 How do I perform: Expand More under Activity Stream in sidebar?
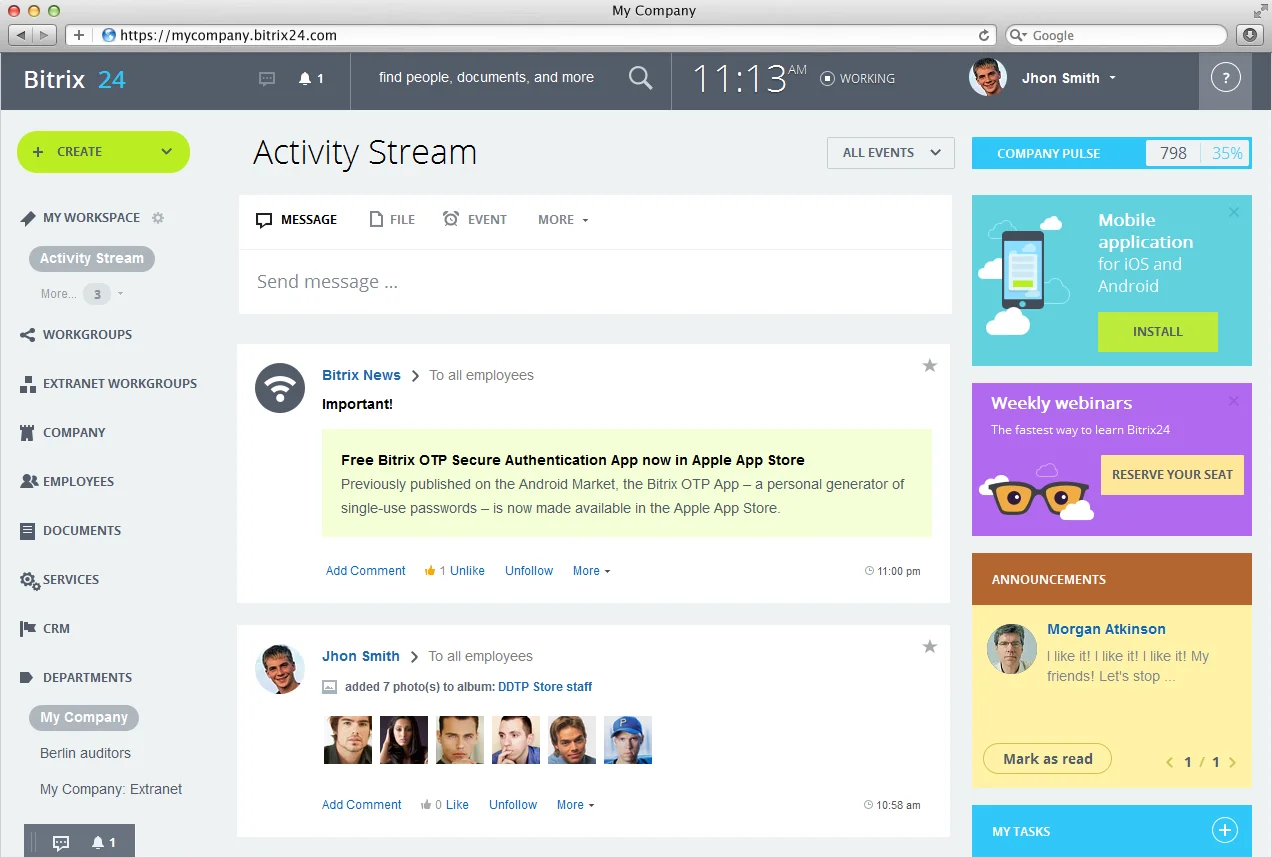[x=82, y=294]
